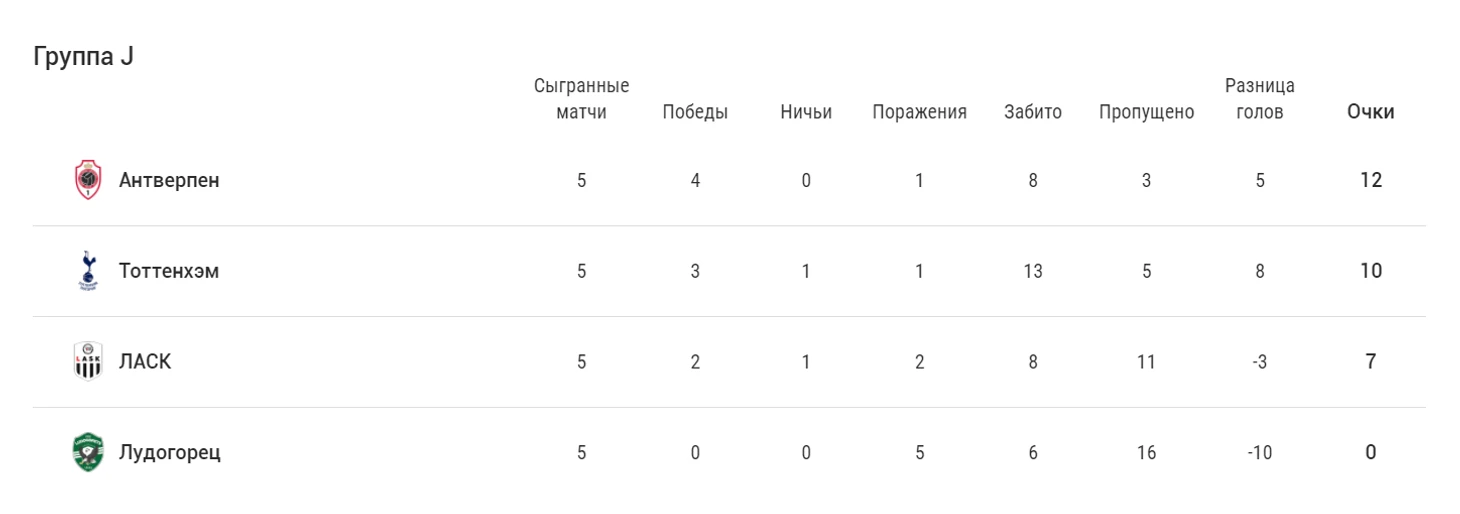This screenshot has height=514, width=1460.
Task: Click the Забито column header
Action: point(1033,112)
